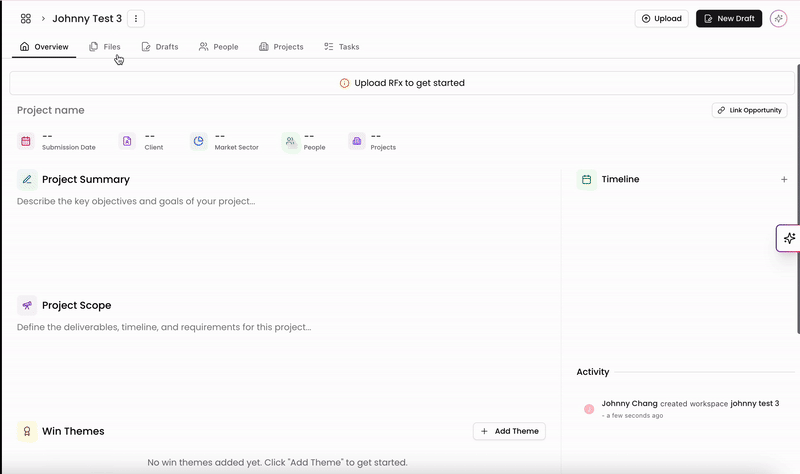Image resolution: width=800 pixels, height=474 pixels.
Task: Create a New Draft
Action: tap(729, 18)
